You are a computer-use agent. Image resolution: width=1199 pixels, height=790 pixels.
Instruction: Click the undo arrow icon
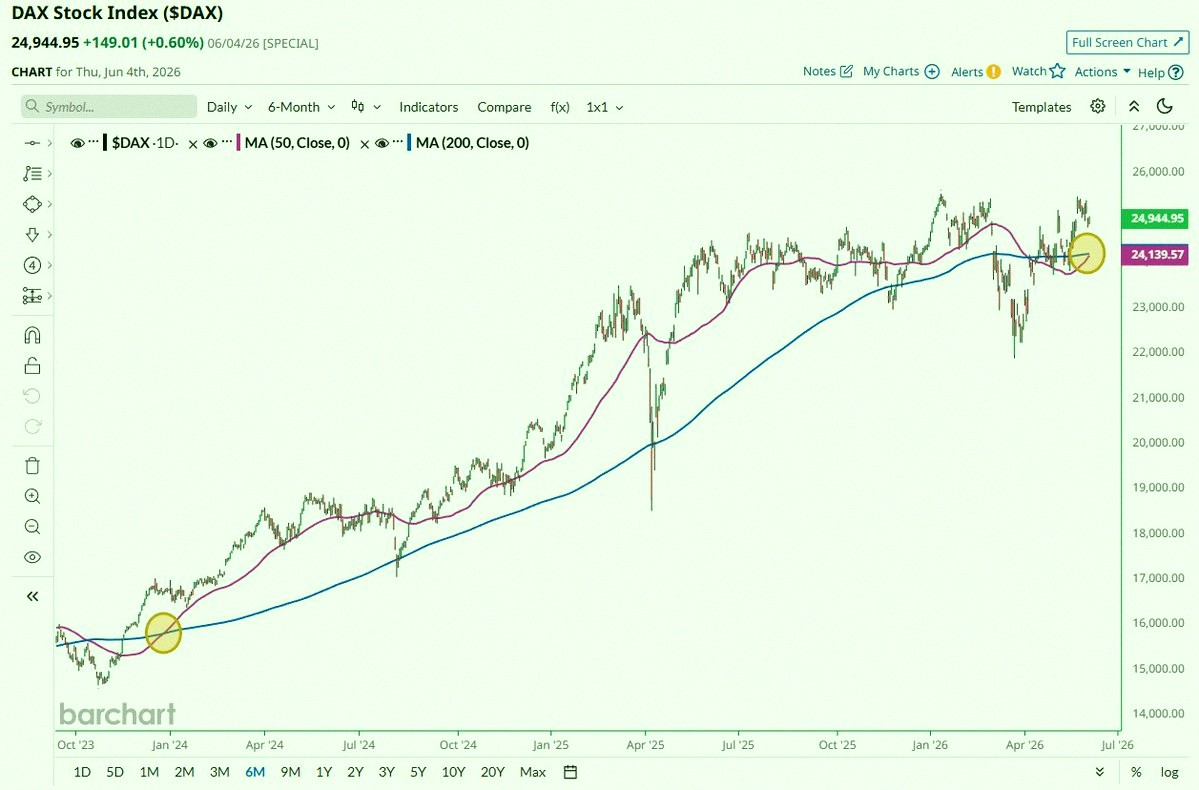pyautogui.click(x=32, y=396)
